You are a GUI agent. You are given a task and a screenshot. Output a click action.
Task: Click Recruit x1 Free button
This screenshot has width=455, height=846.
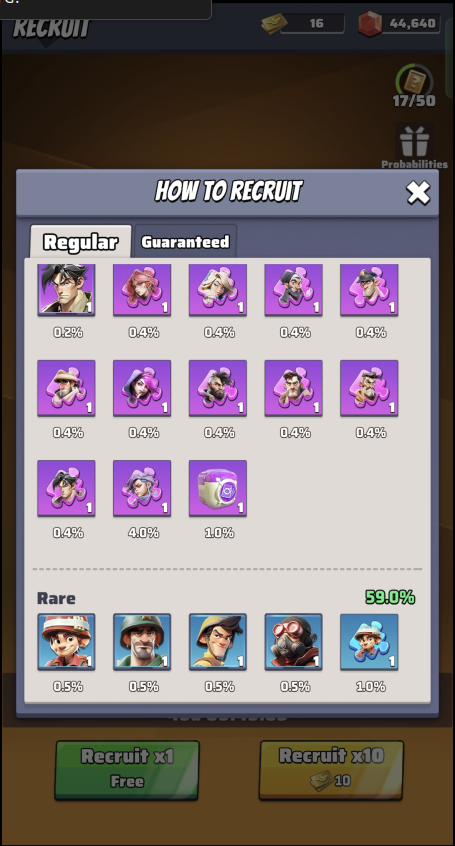[x=127, y=770]
